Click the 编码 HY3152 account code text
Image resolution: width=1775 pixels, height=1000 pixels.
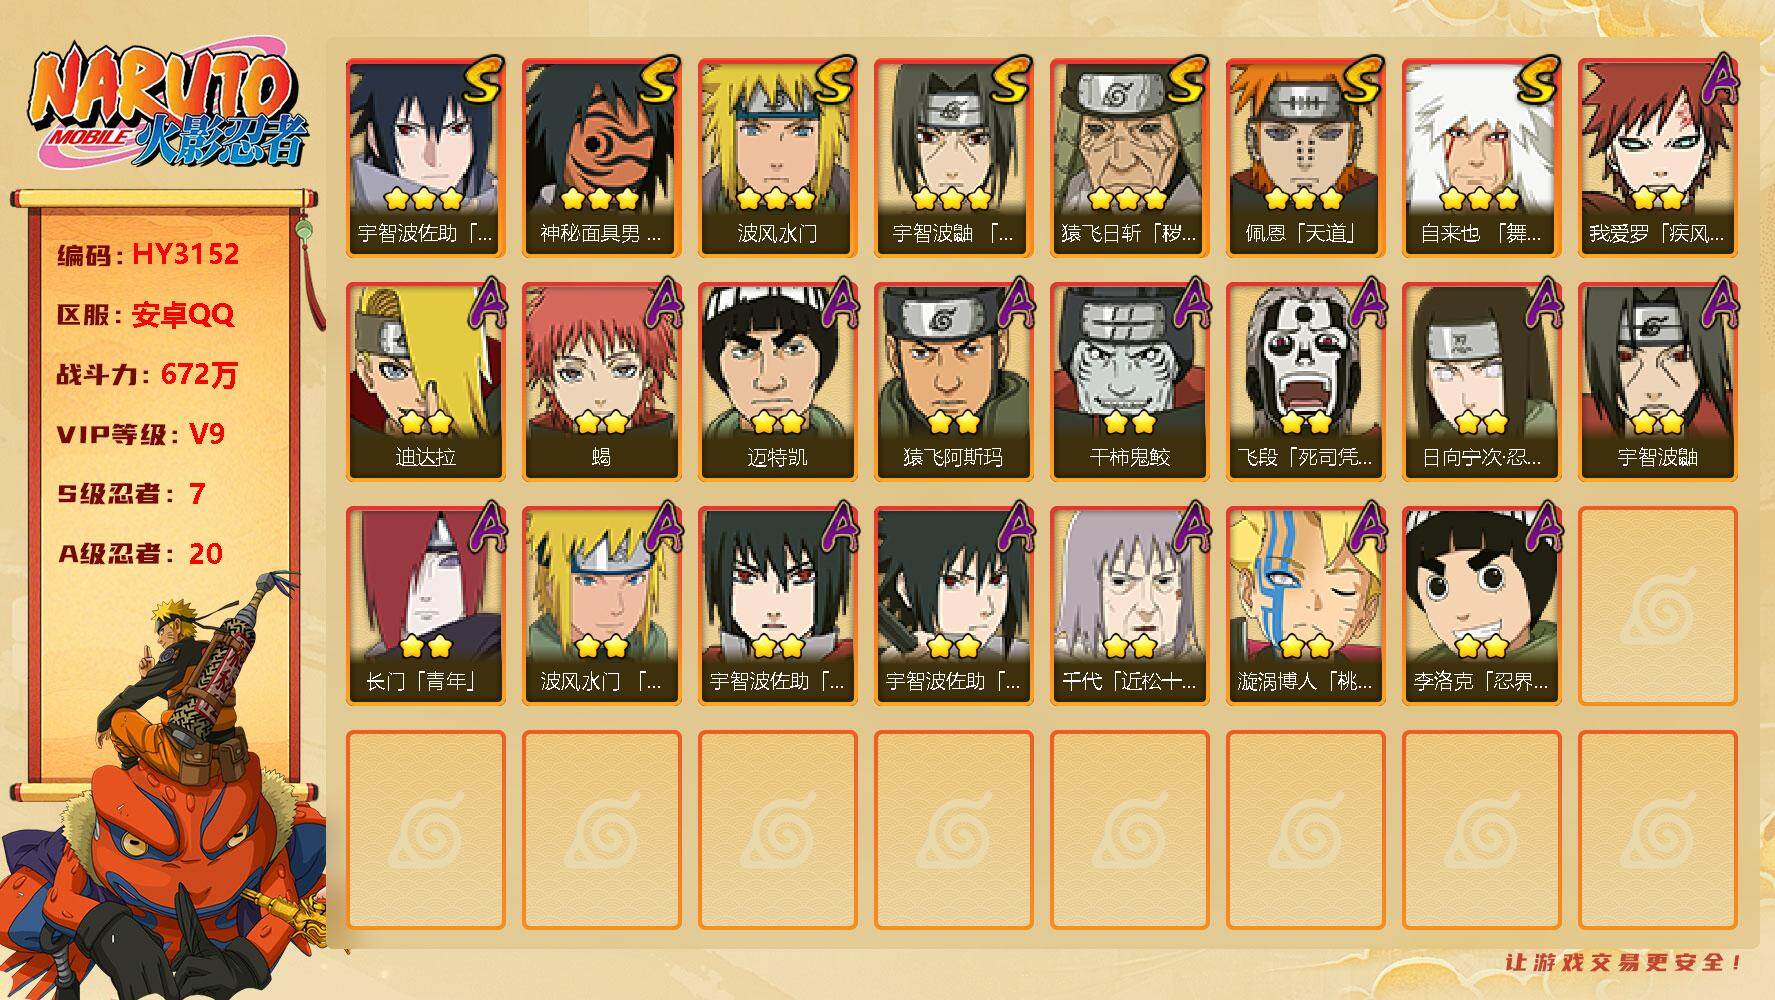click(148, 255)
